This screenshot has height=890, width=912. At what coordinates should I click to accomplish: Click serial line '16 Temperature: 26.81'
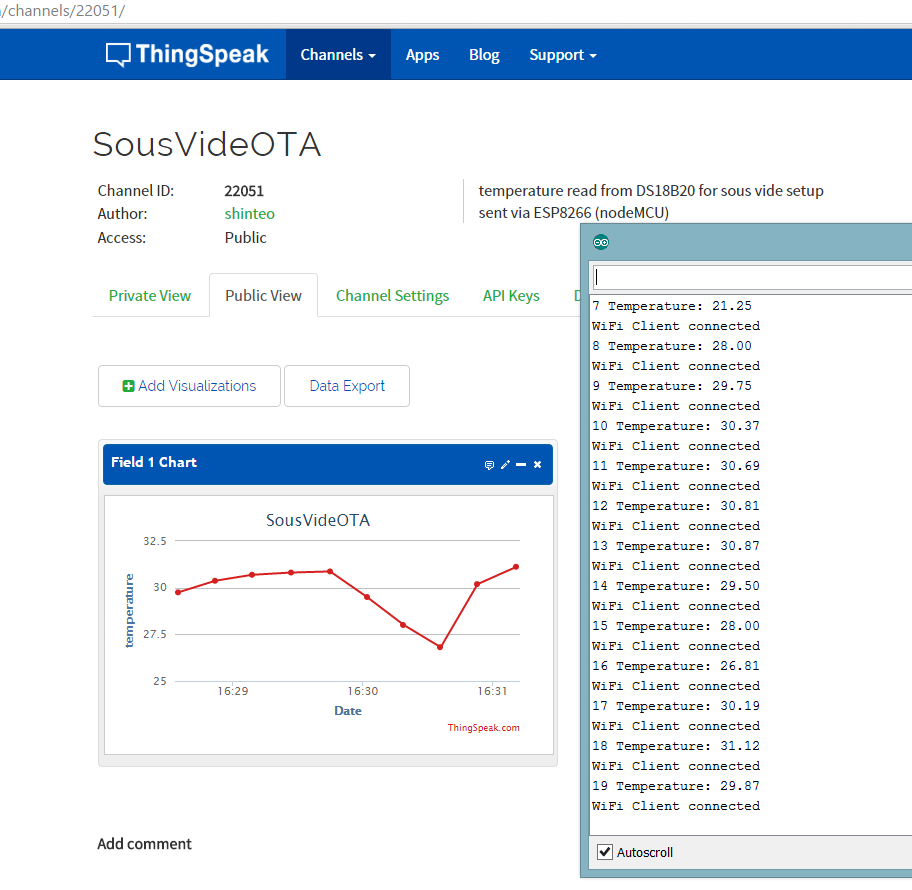pyautogui.click(x=676, y=666)
